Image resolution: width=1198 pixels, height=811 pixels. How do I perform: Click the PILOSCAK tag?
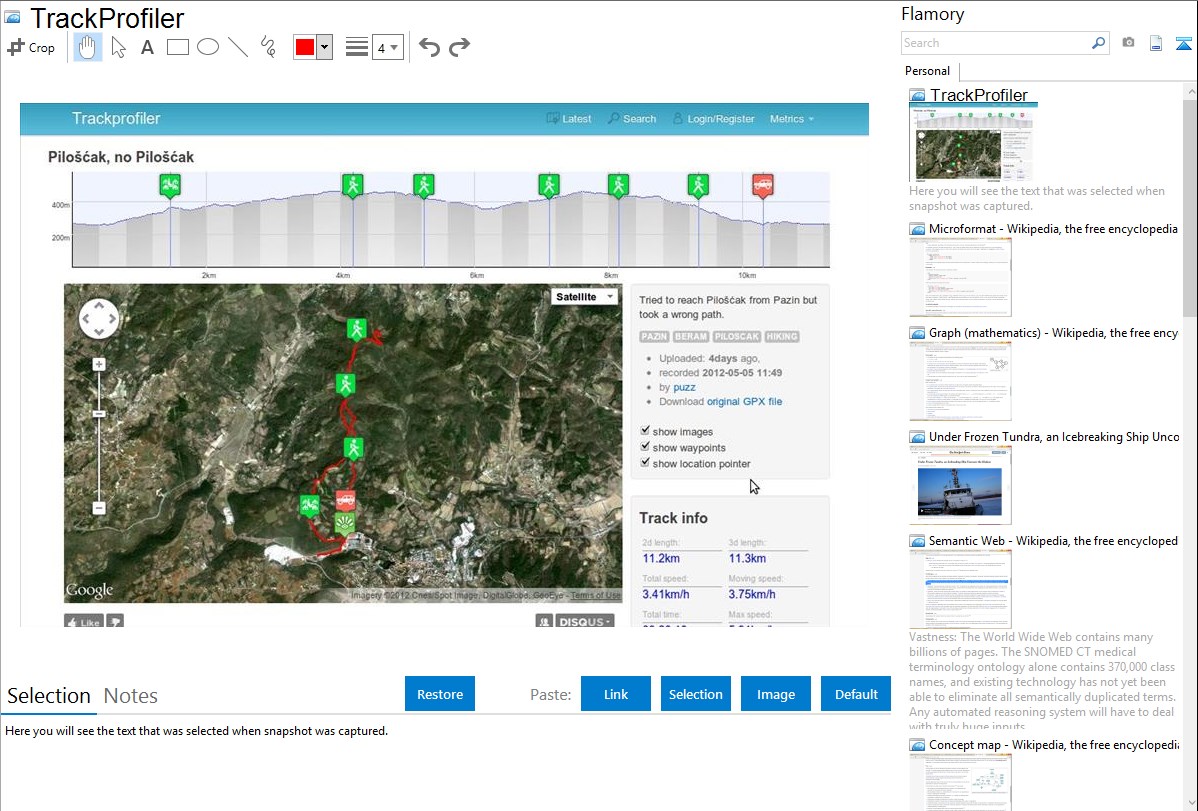737,336
